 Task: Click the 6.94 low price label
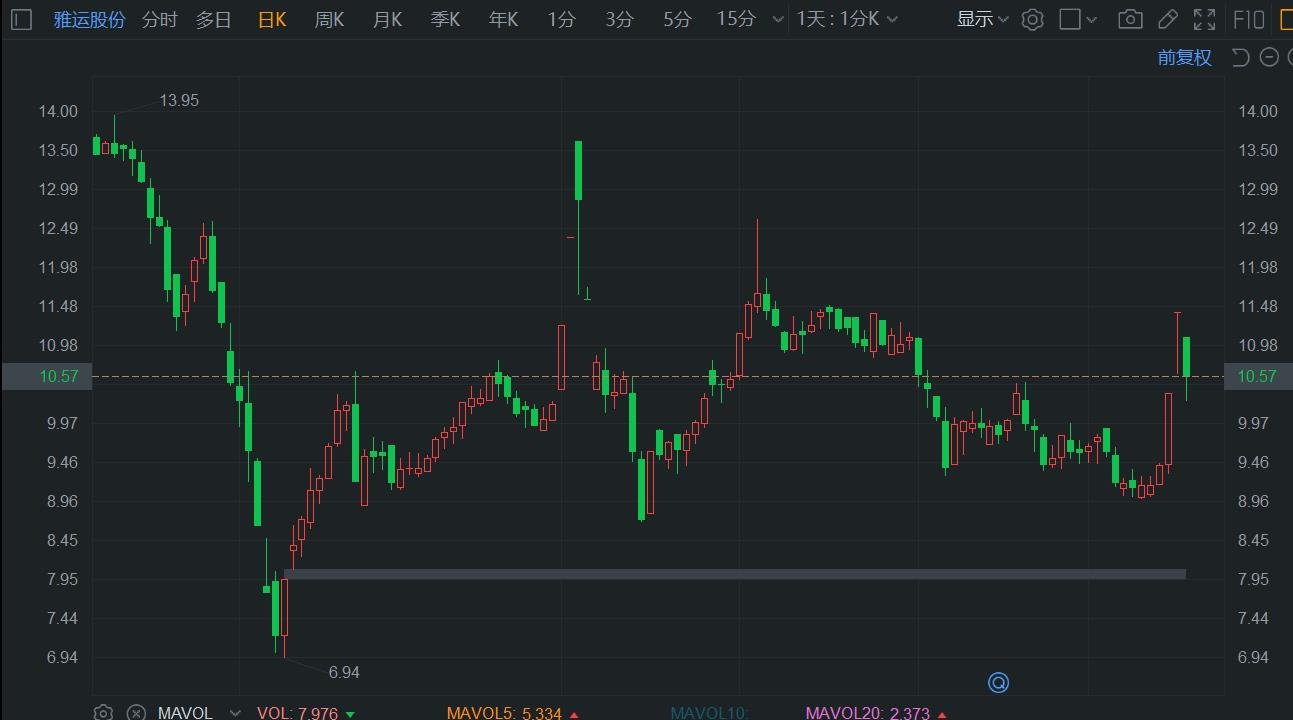(343, 672)
